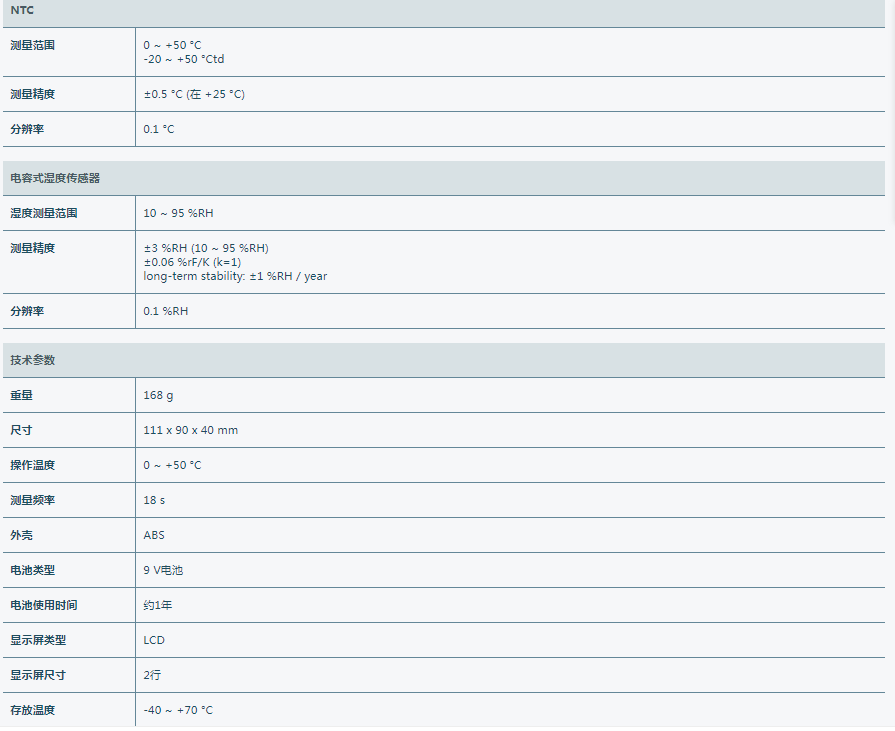Click the 电池使用时间 row label
Image resolution: width=895 pixels, height=731 pixels.
(x=43, y=605)
